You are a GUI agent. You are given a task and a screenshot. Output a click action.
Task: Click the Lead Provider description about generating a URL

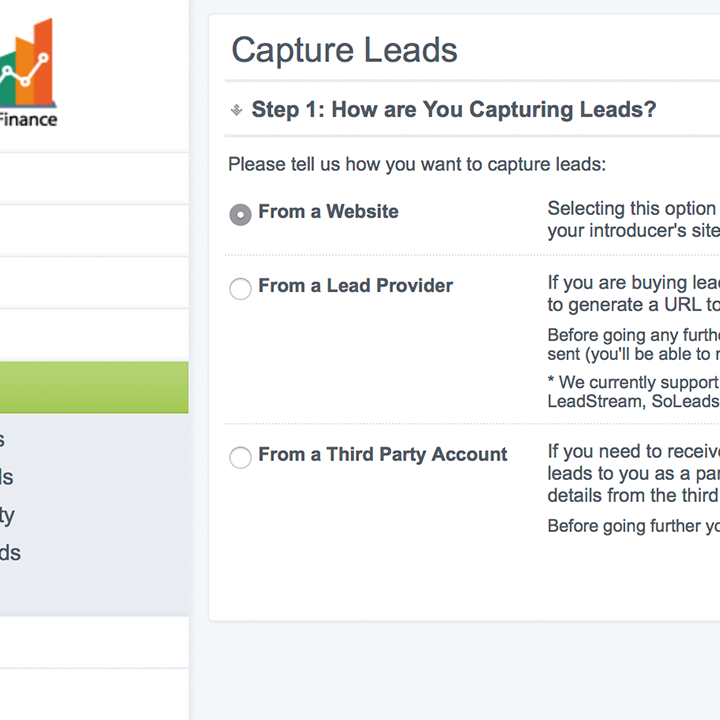tap(634, 294)
